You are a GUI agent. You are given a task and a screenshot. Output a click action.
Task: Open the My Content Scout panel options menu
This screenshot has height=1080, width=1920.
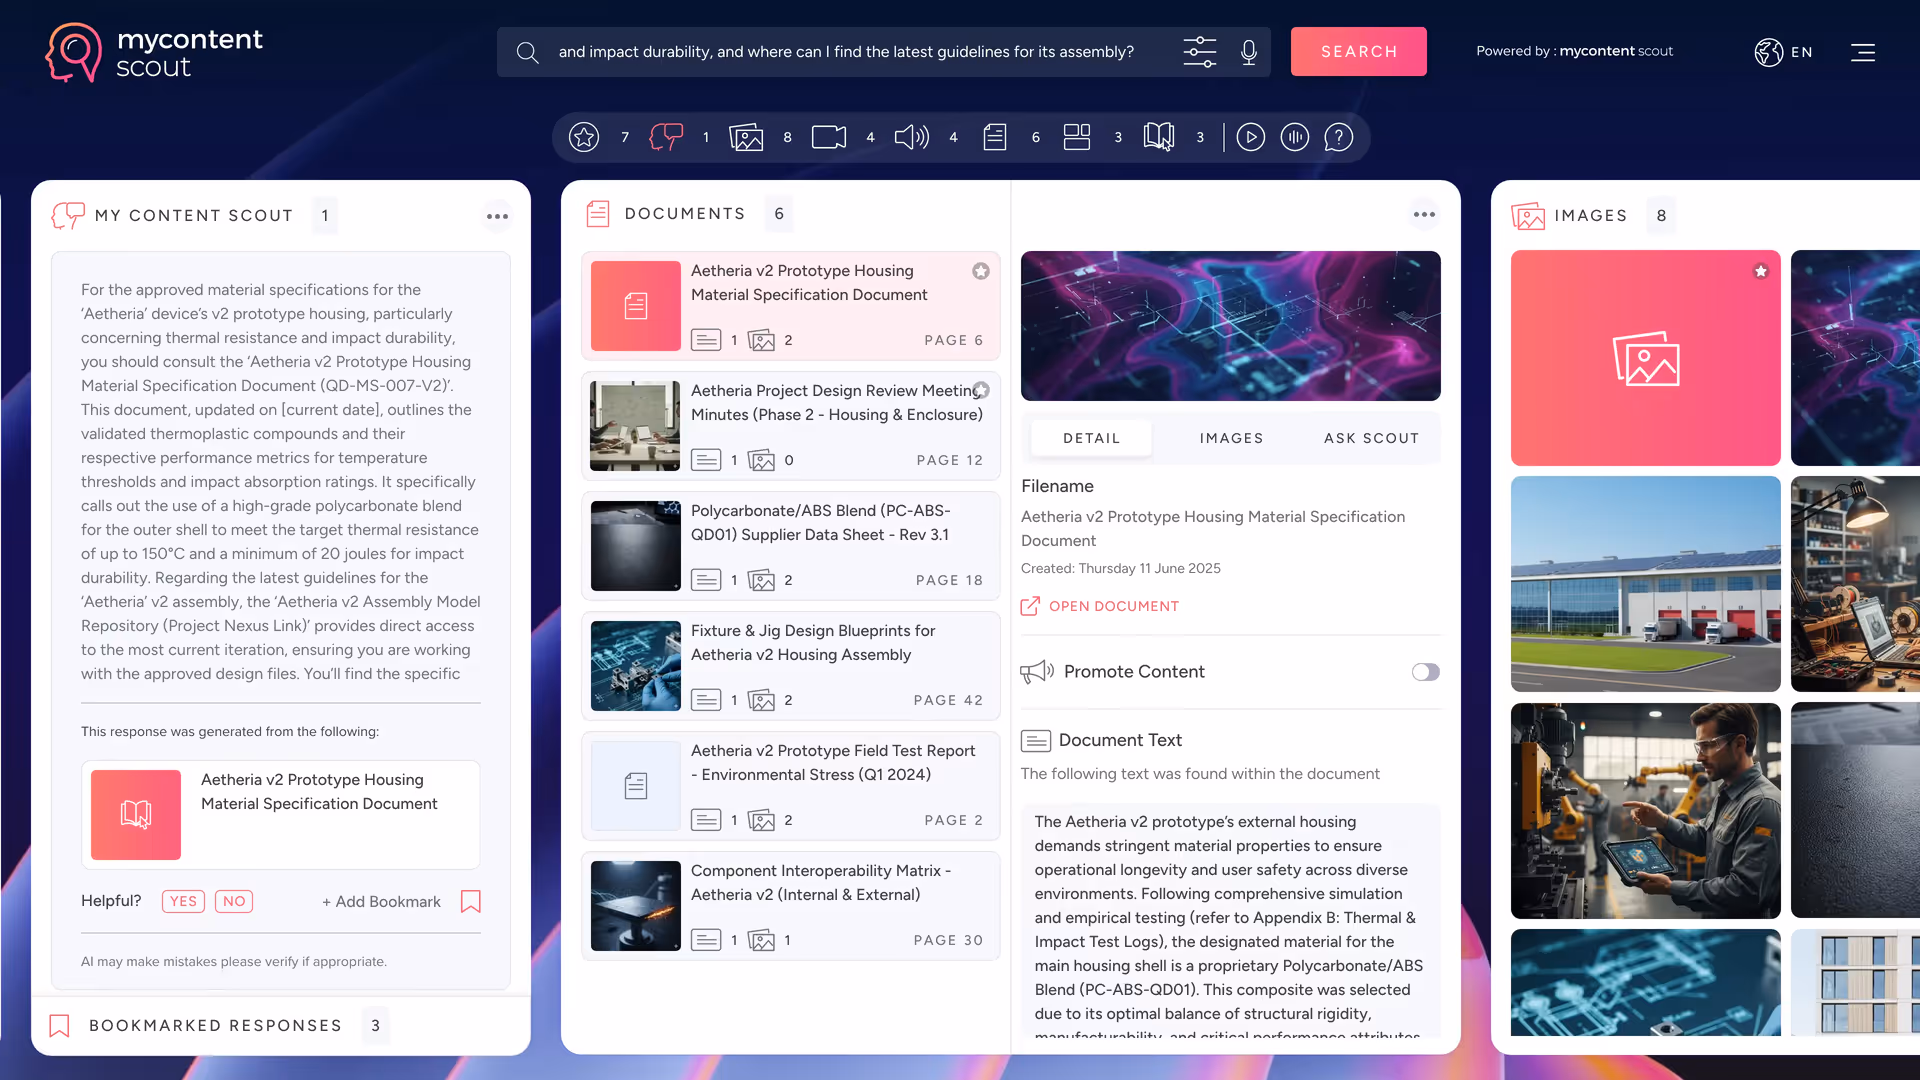point(497,216)
